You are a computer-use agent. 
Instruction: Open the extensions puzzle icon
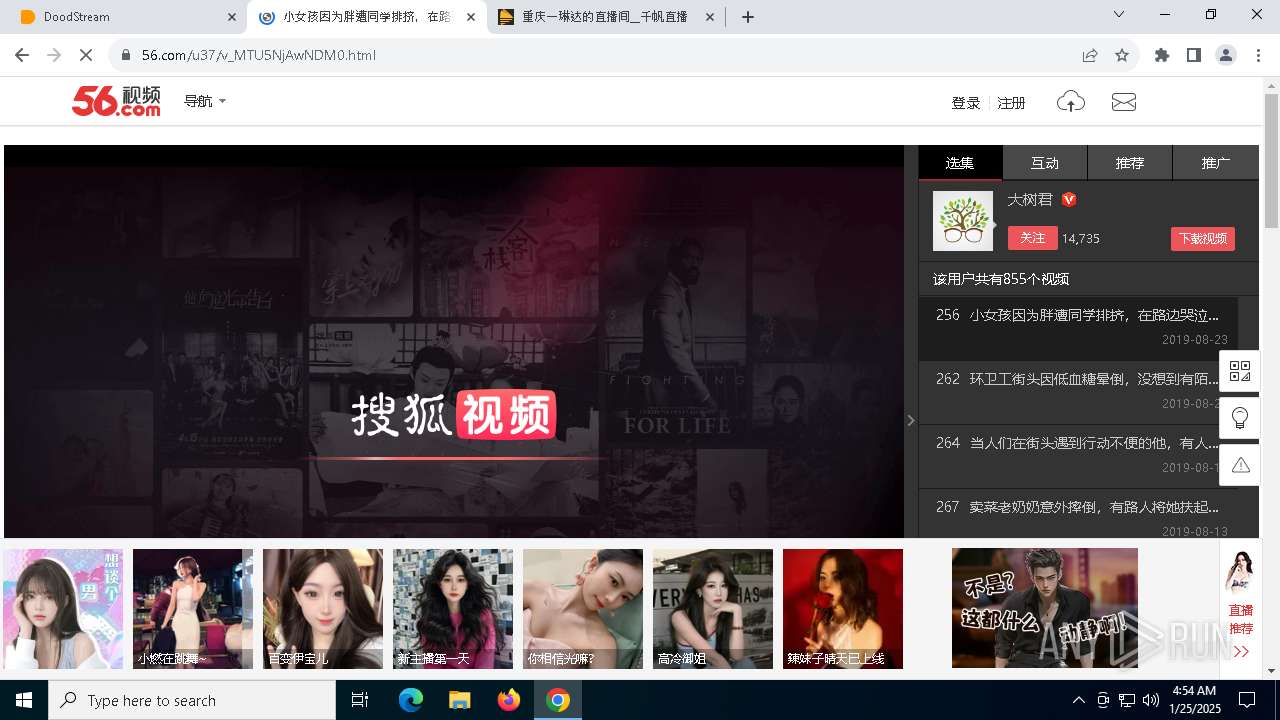click(x=1162, y=55)
